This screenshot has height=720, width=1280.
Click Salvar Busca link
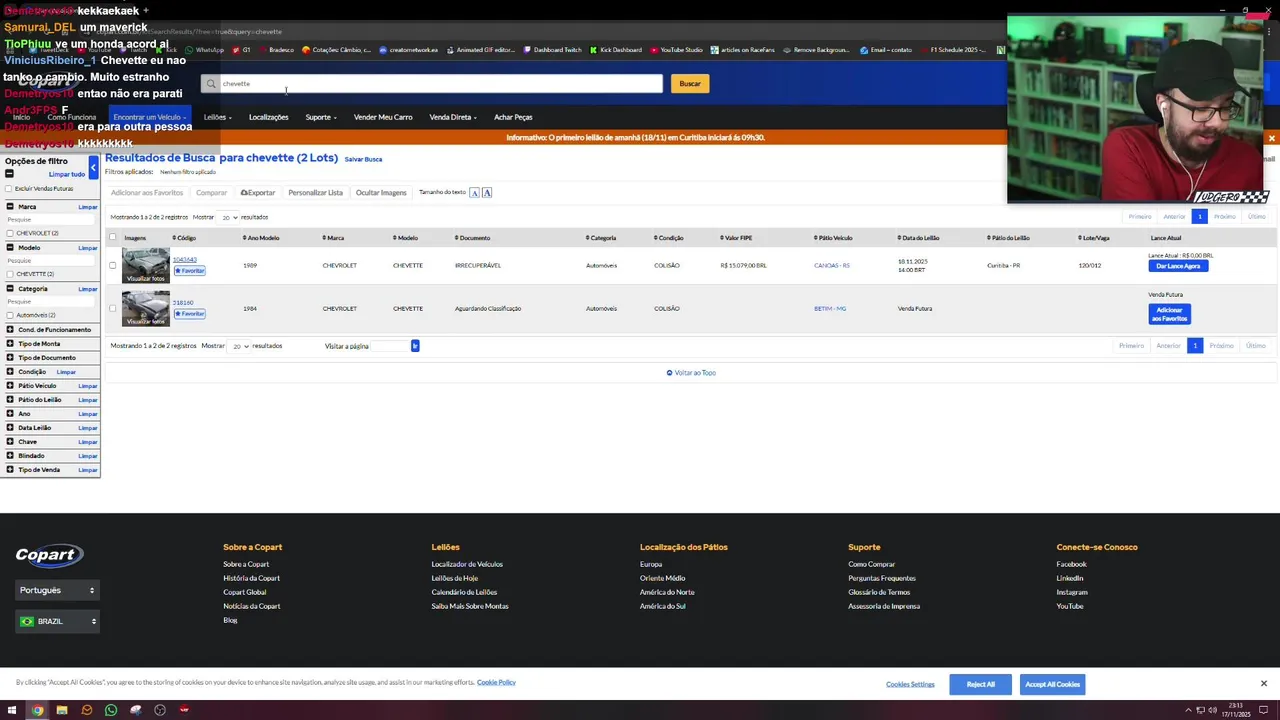tap(363, 159)
